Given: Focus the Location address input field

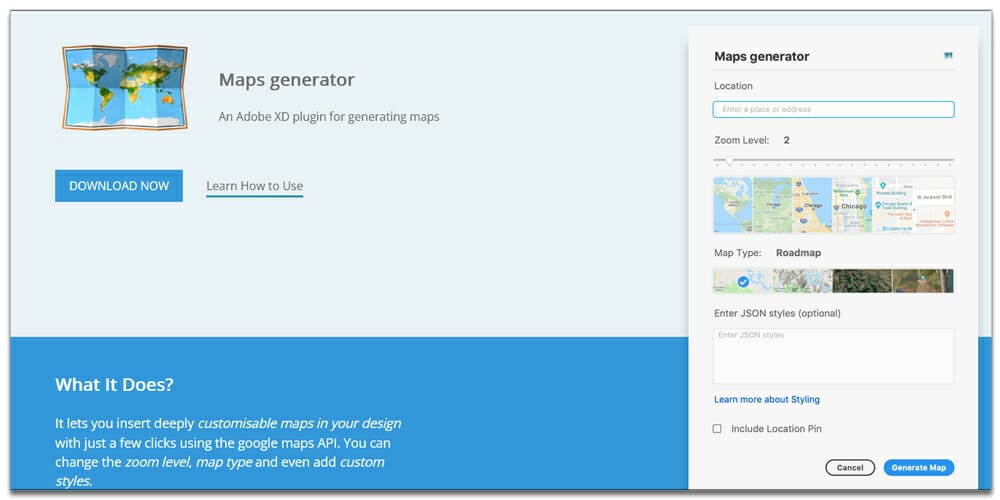Looking at the screenshot, I should (x=834, y=109).
